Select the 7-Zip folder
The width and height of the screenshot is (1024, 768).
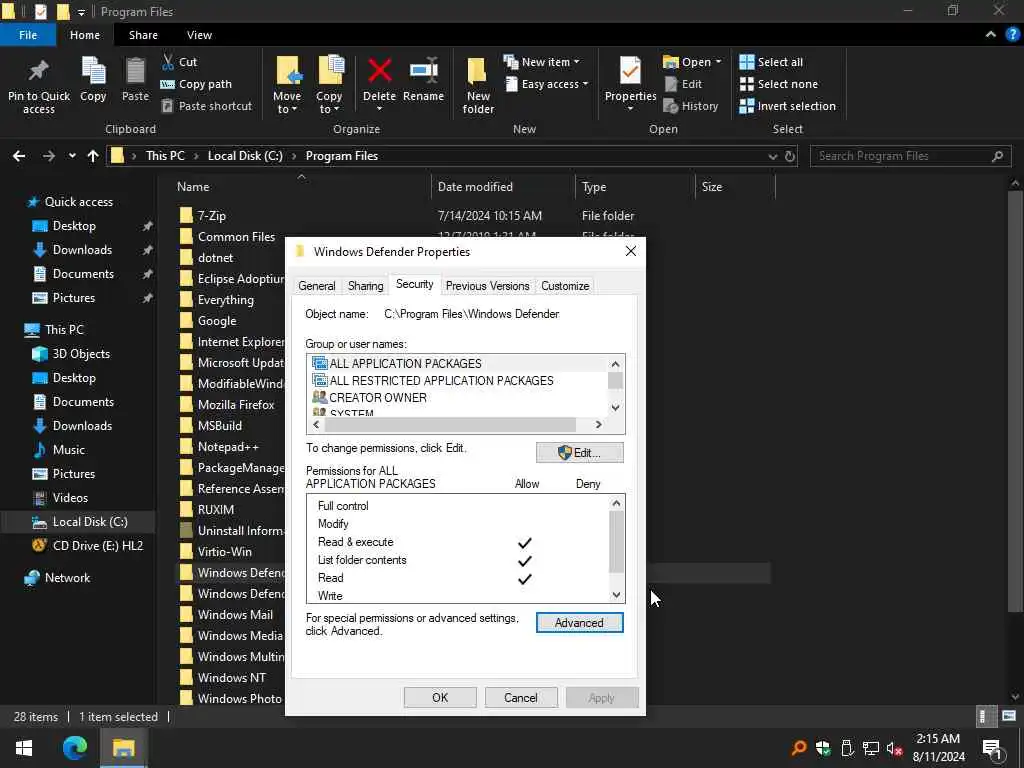pyautogui.click(x=212, y=216)
